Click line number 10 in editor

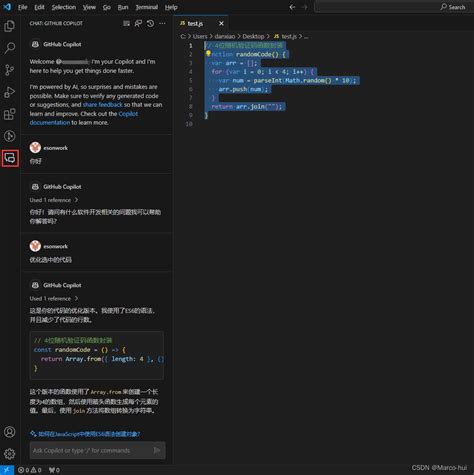click(189, 124)
